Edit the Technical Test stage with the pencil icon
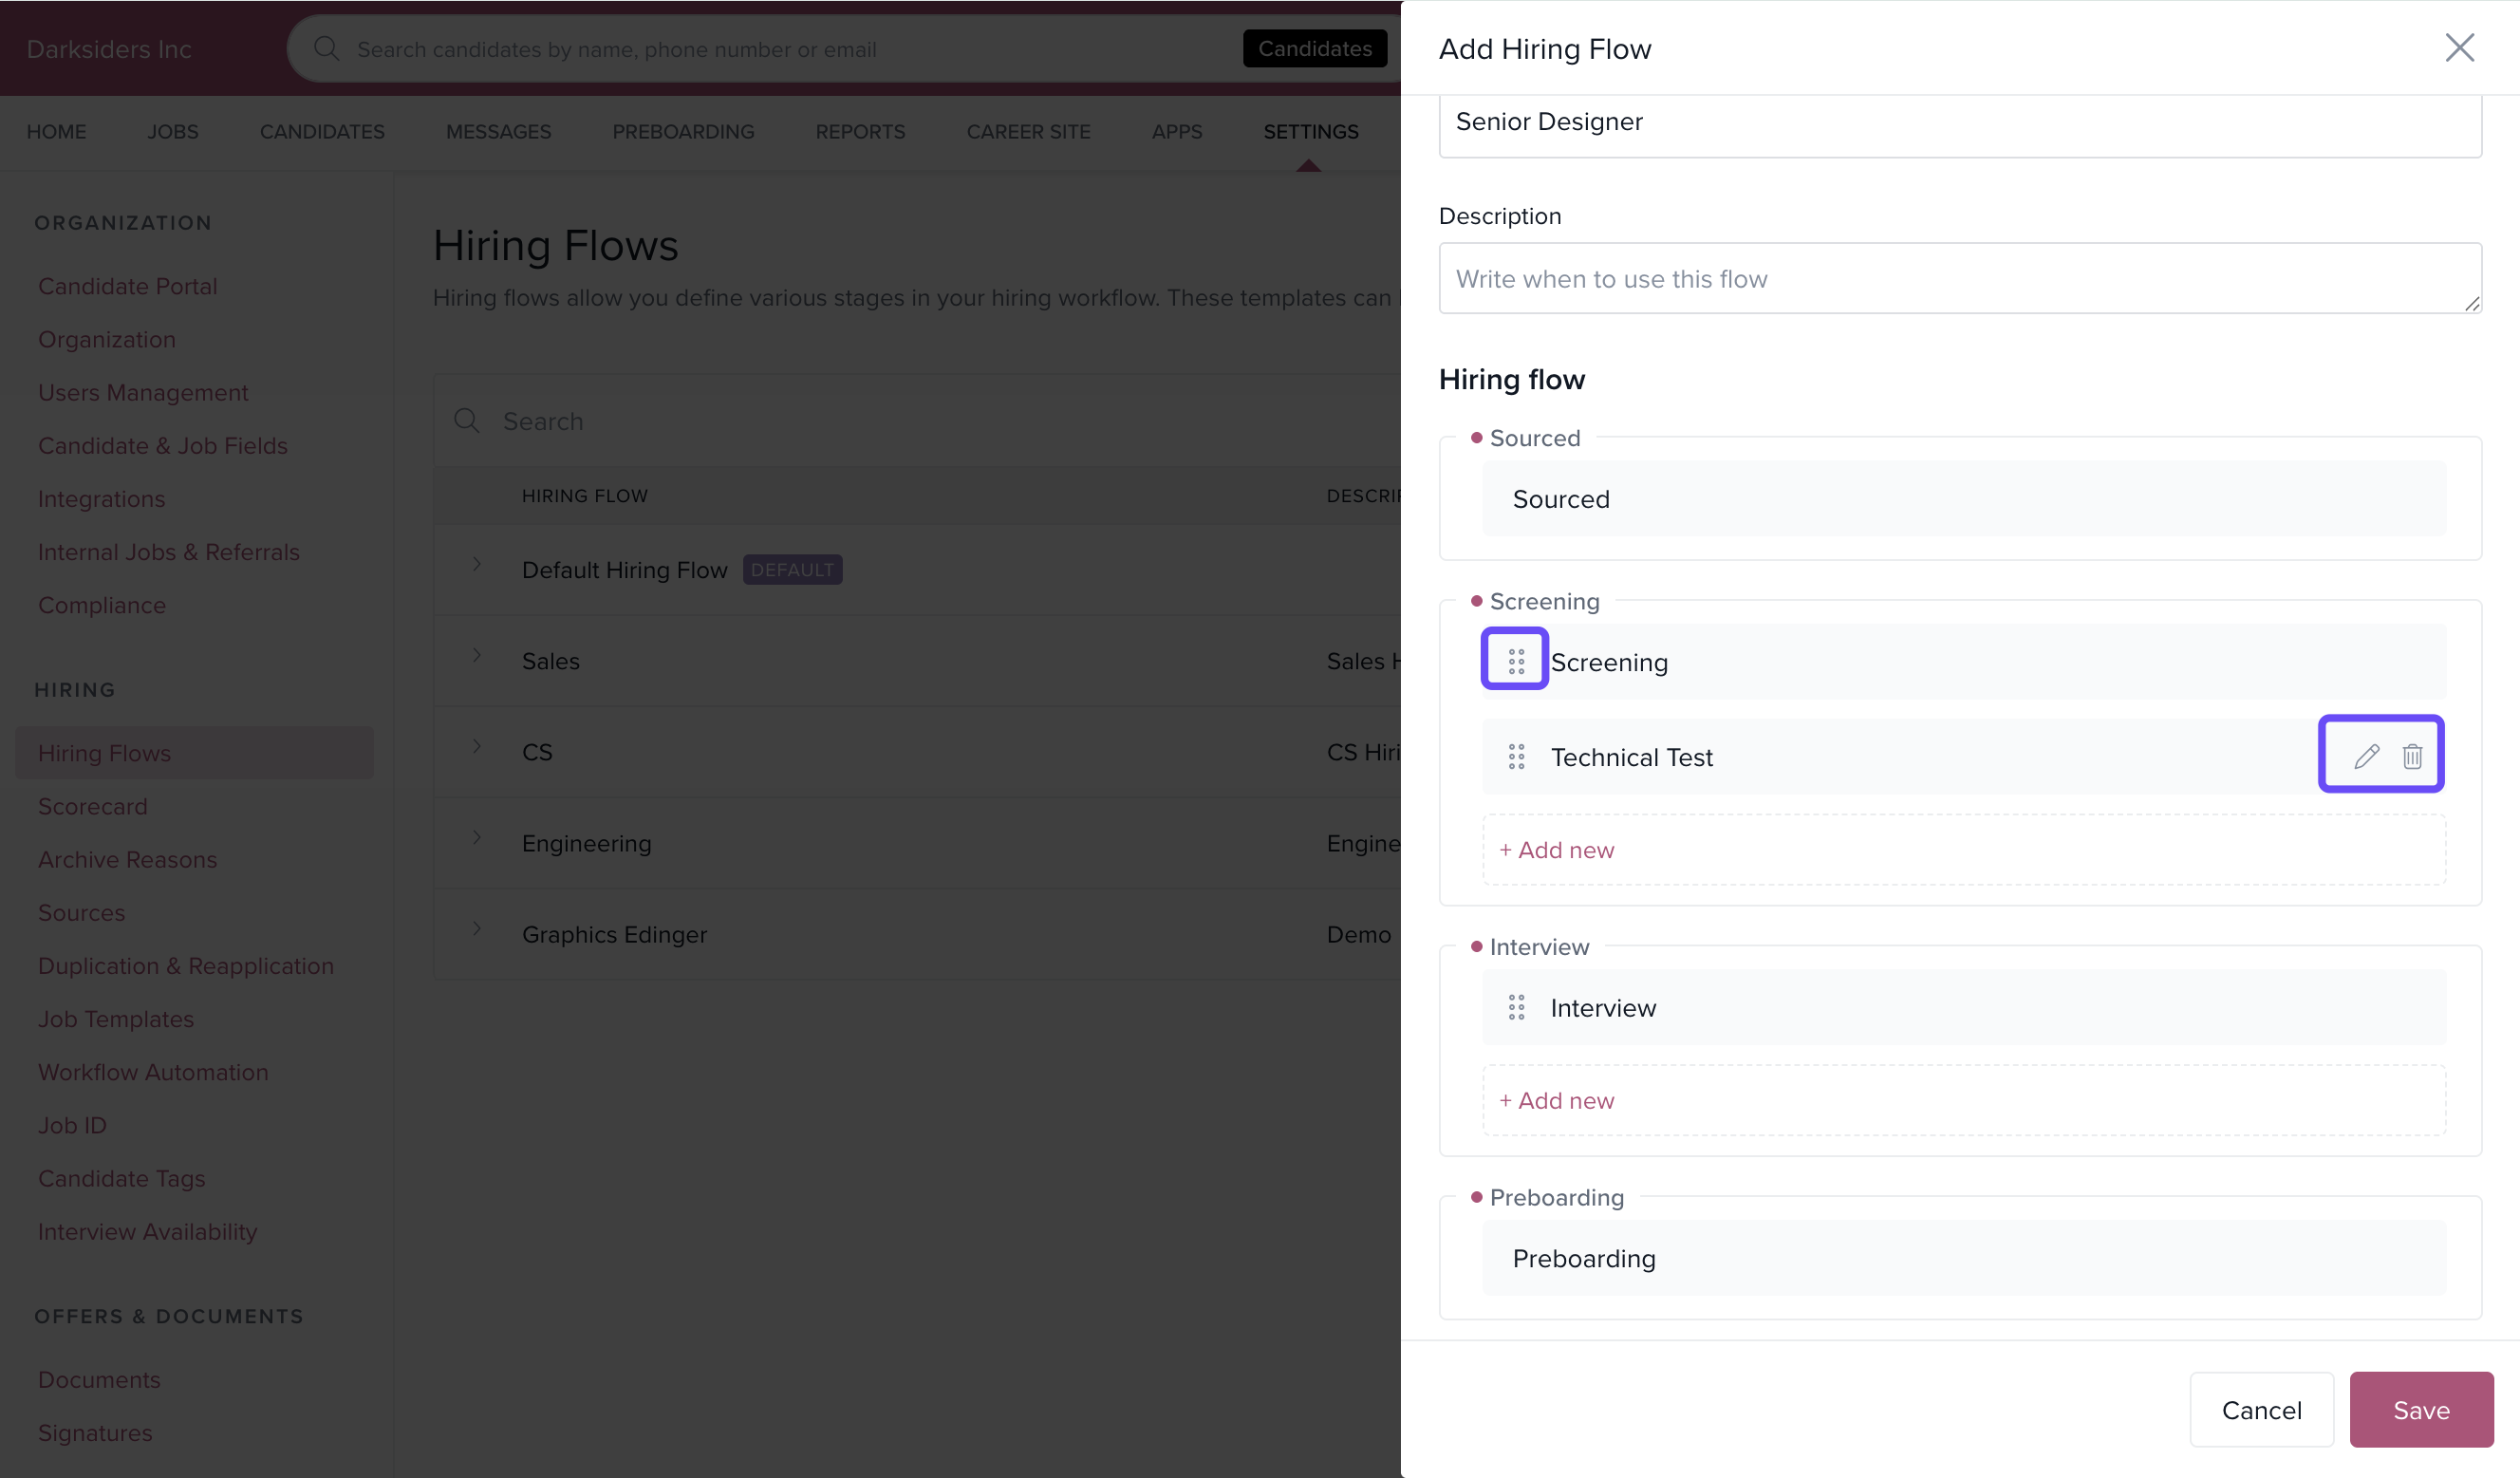The height and width of the screenshot is (1478, 2520). [2366, 756]
